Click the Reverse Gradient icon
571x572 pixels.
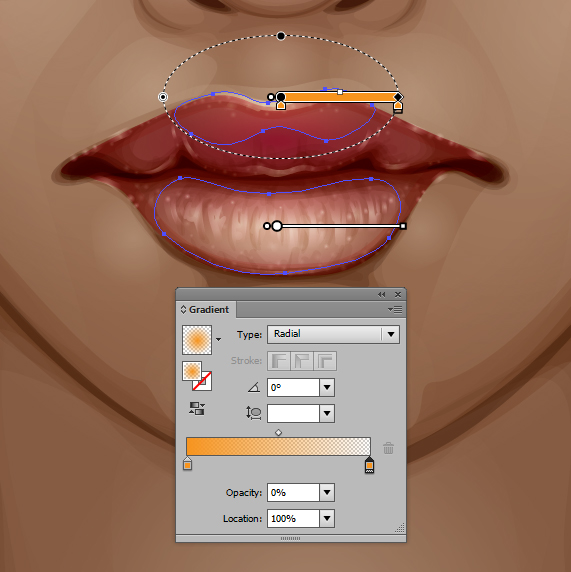point(197,409)
